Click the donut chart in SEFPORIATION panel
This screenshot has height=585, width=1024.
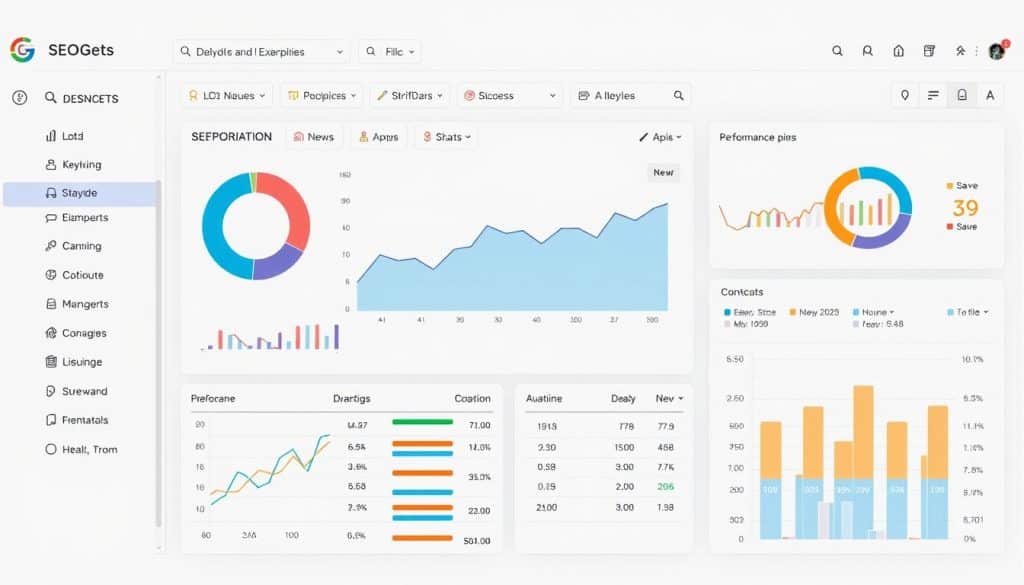(256, 226)
